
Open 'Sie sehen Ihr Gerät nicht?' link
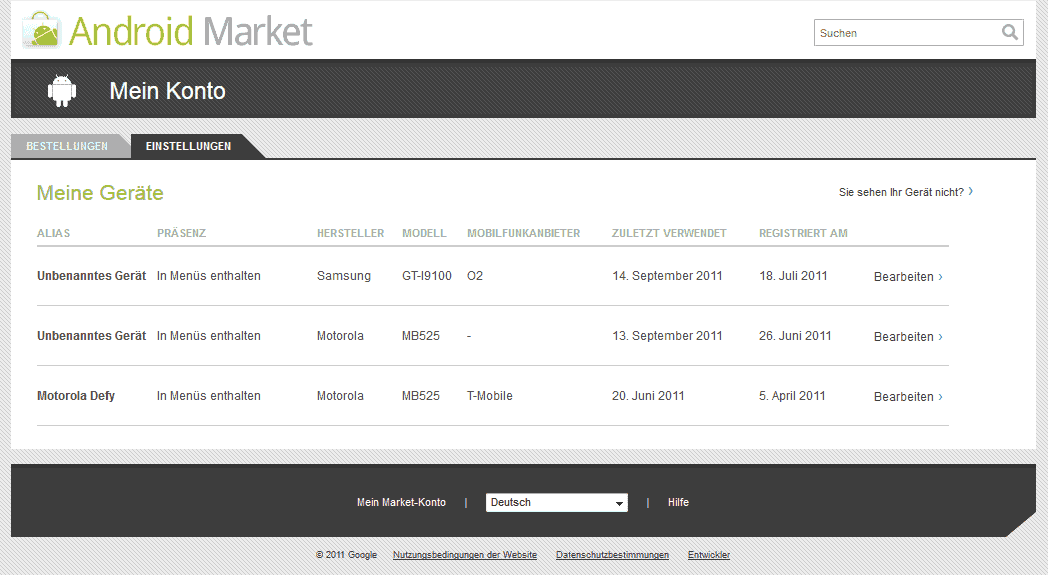pyautogui.click(x=906, y=192)
